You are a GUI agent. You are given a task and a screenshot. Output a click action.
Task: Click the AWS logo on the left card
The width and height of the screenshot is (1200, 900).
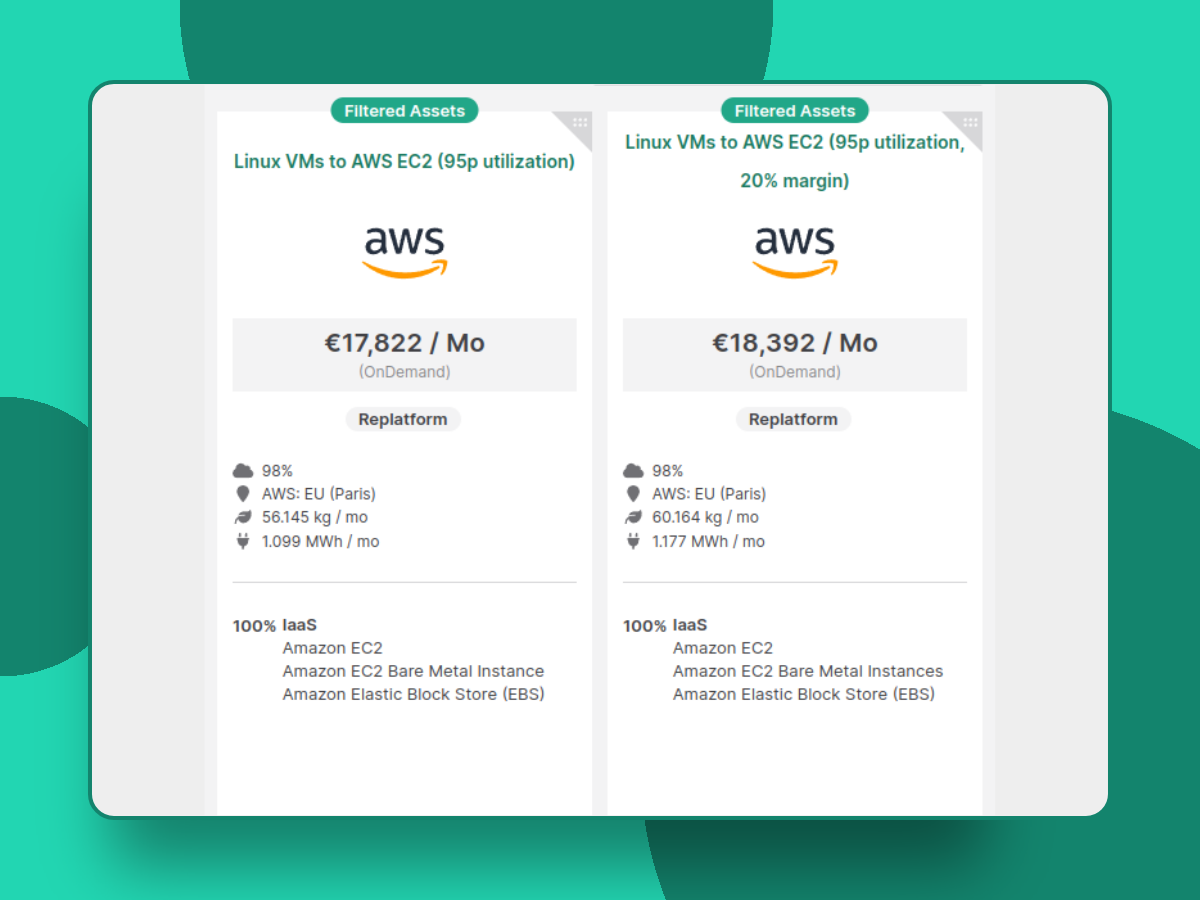pos(404,249)
